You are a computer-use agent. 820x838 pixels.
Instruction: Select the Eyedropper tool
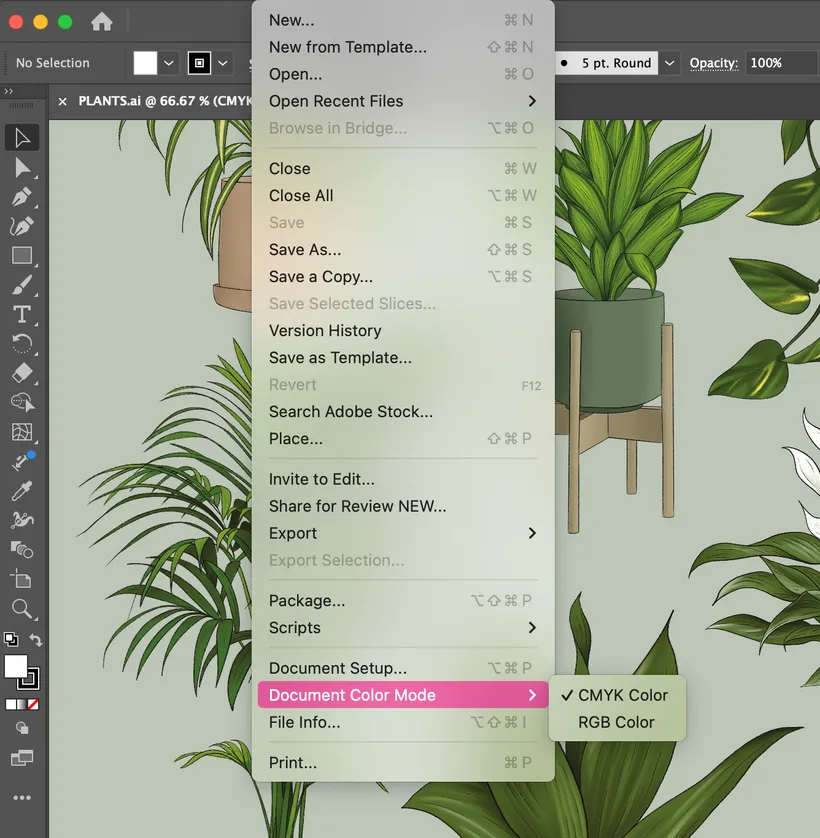pyautogui.click(x=22, y=491)
